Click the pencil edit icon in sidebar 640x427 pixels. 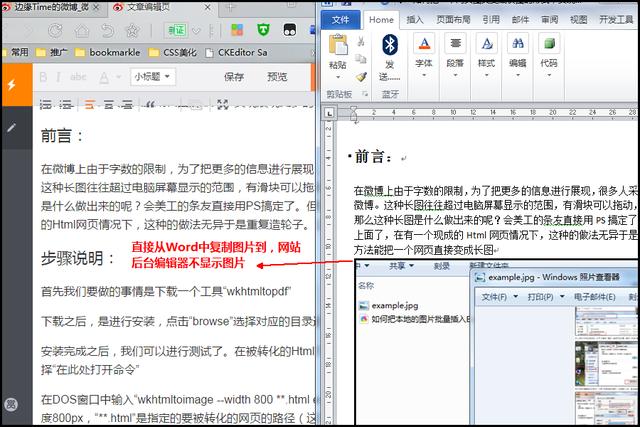click(12, 128)
